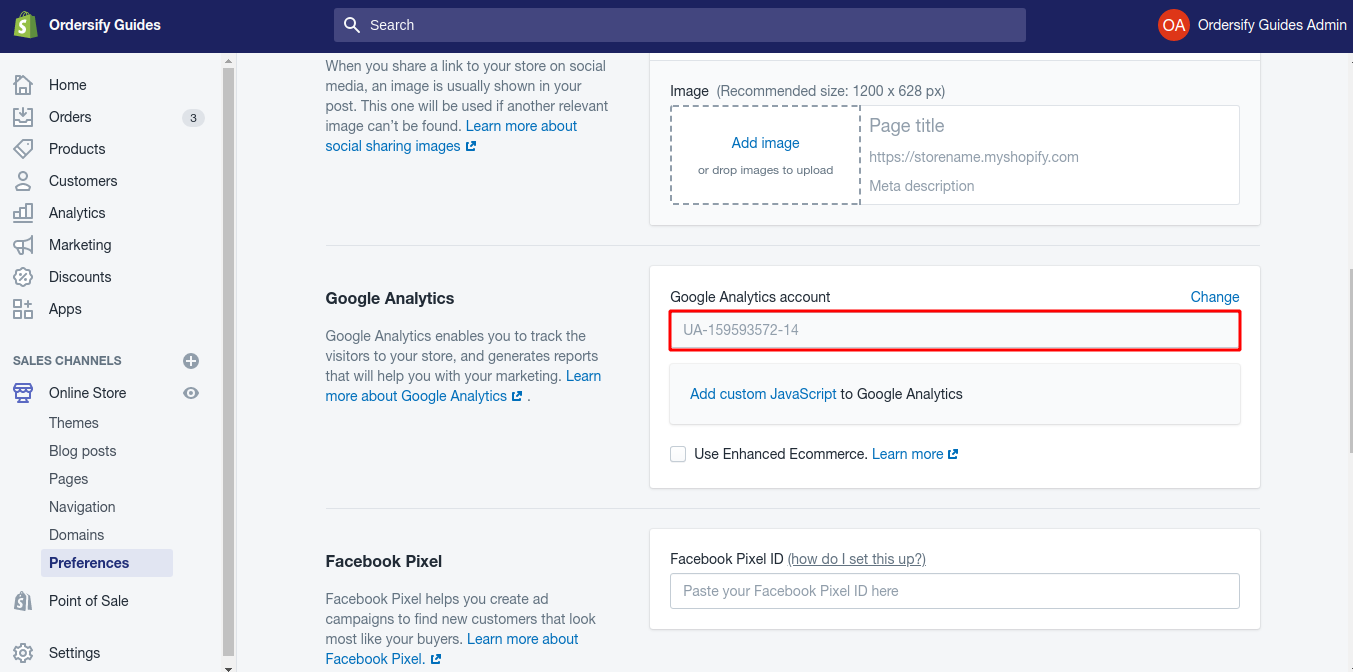Click Change for Google Analytics account

click(1215, 297)
